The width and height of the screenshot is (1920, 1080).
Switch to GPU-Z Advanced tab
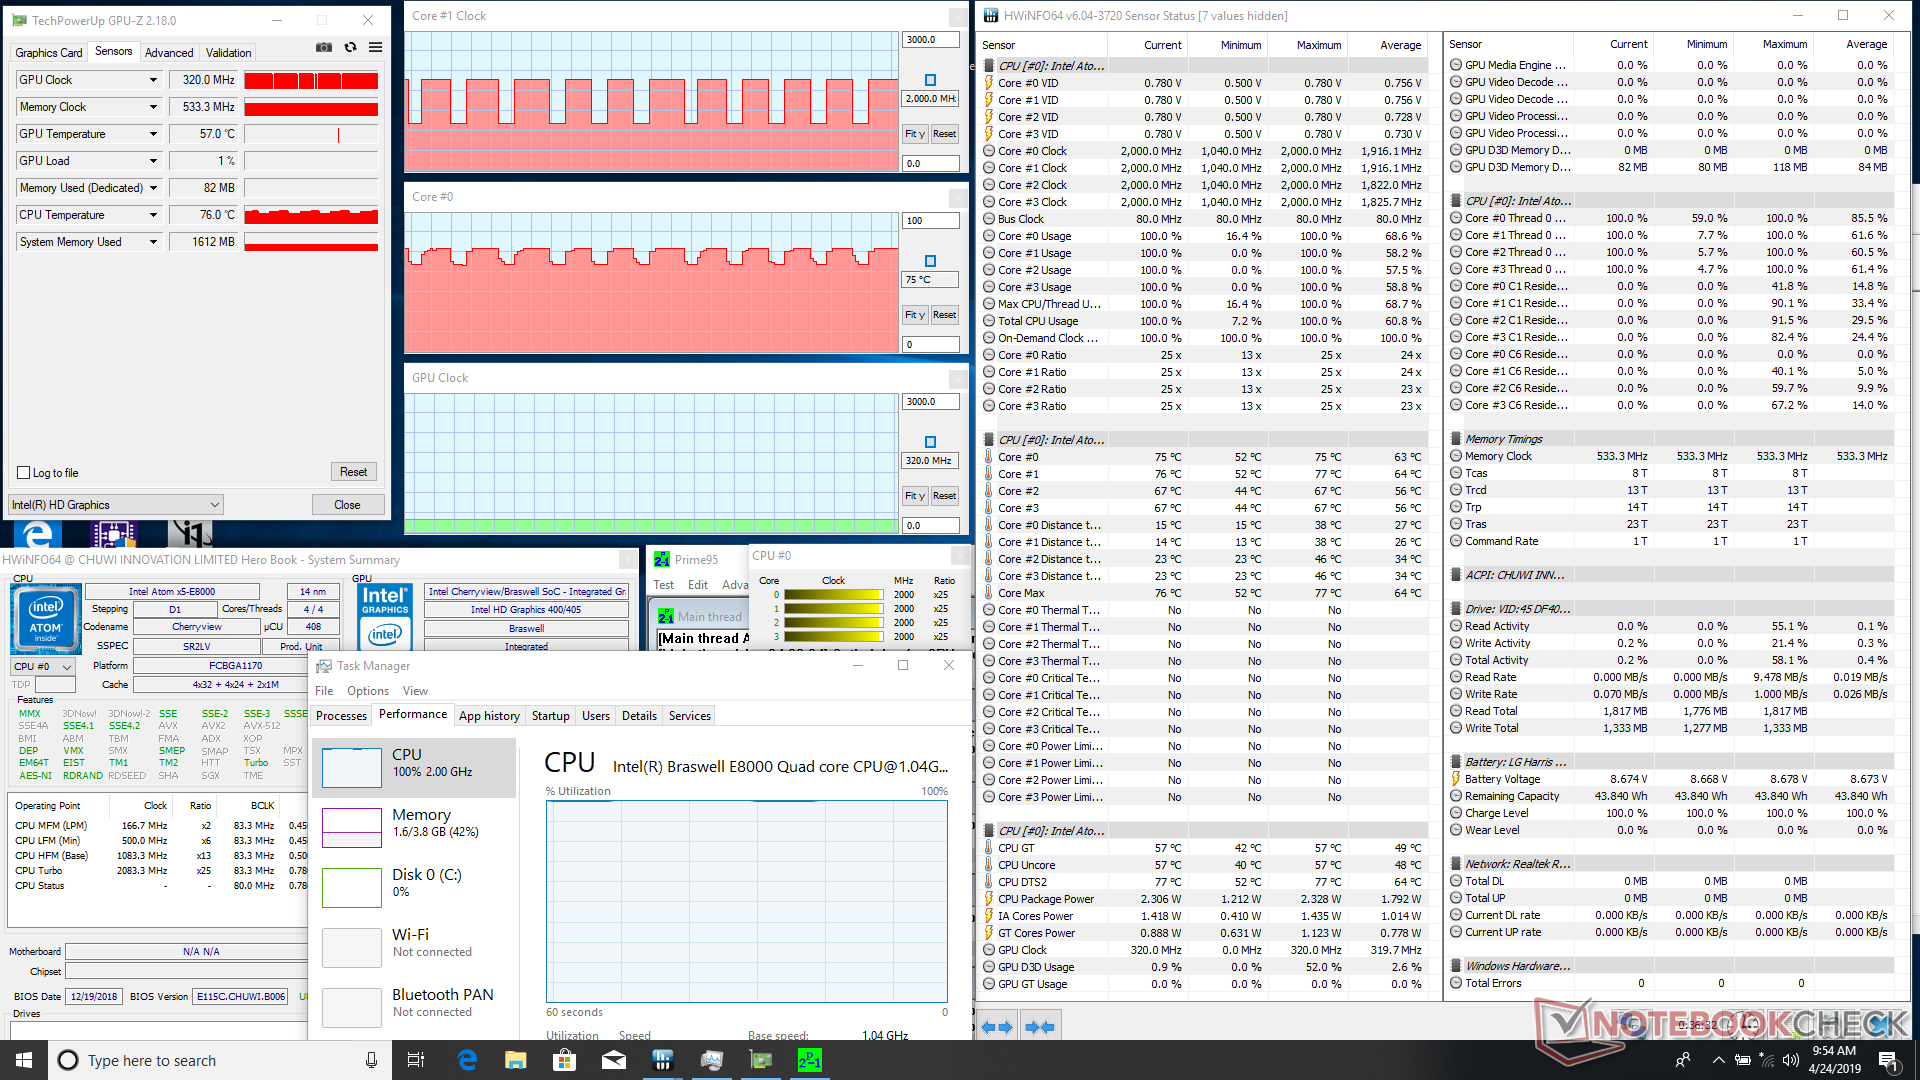pyautogui.click(x=169, y=53)
